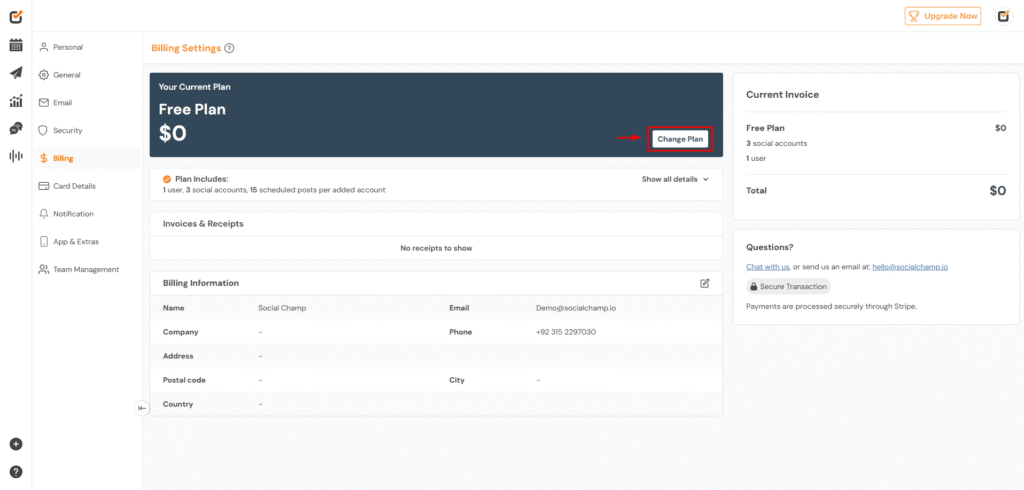
Task: Click the profile logo icon at top right
Action: click(x=1003, y=16)
